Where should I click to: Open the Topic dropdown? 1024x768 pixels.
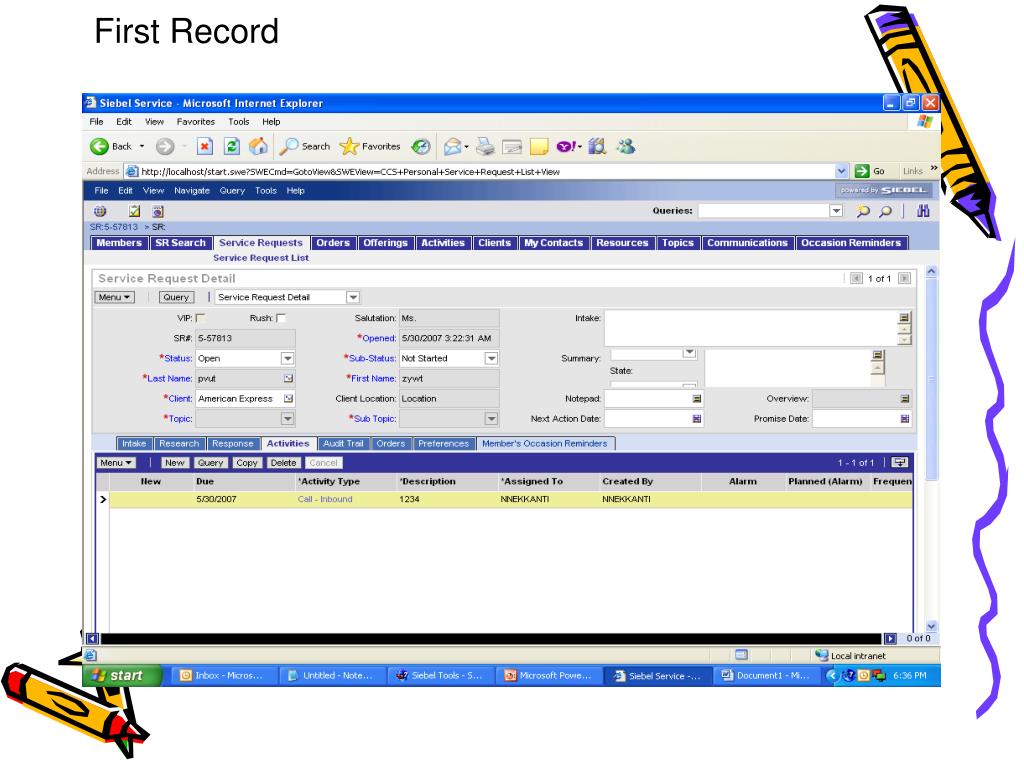coord(287,419)
